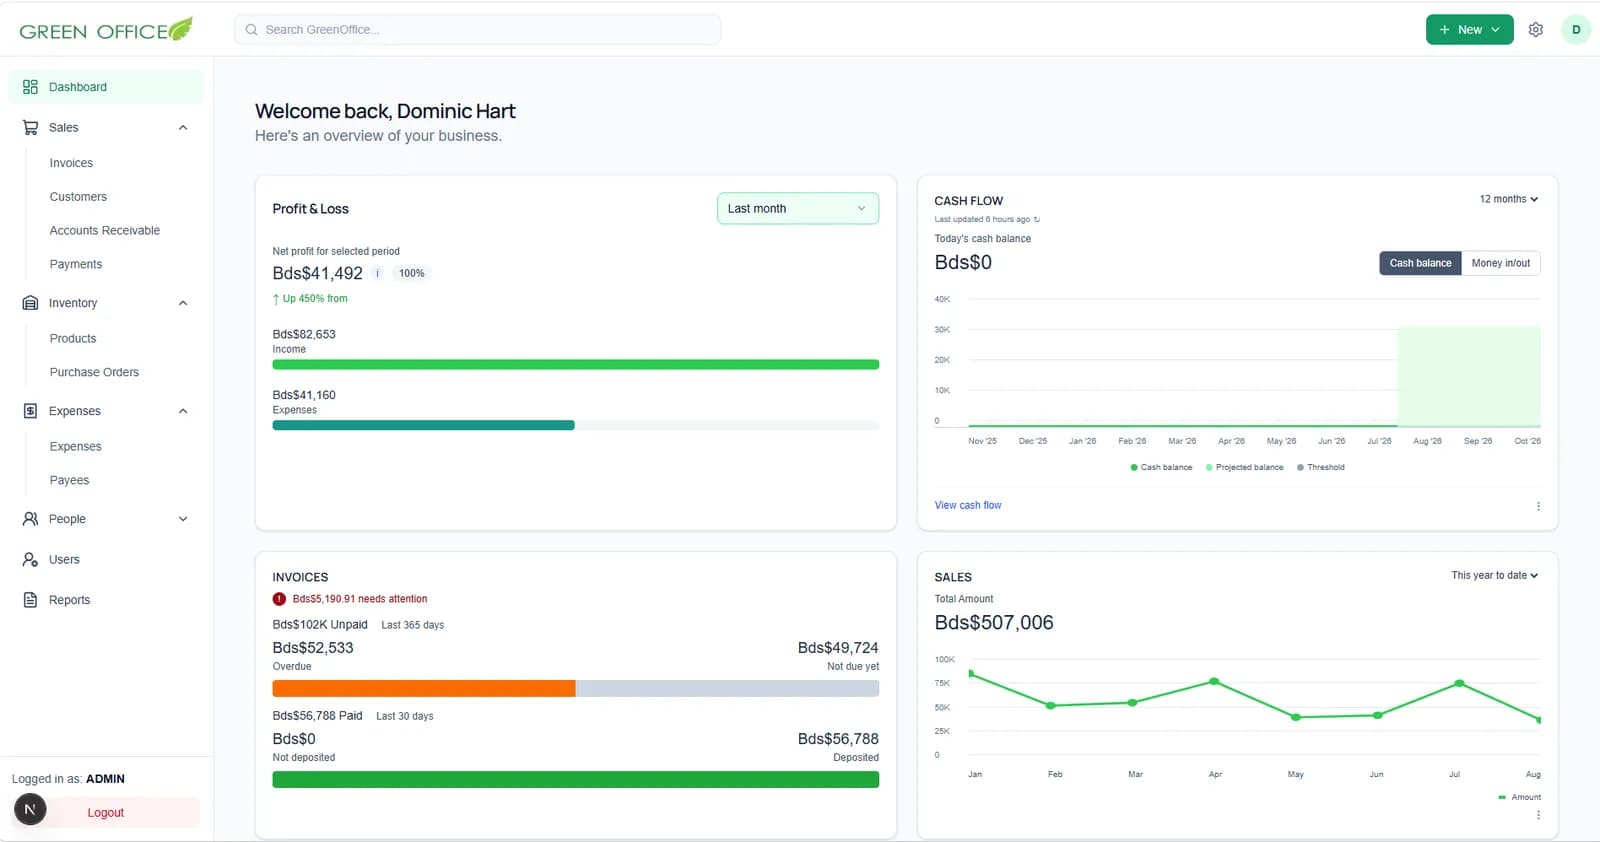1600x842 pixels.
Task: Click the Dashboard grid icon
Action: 30,87
